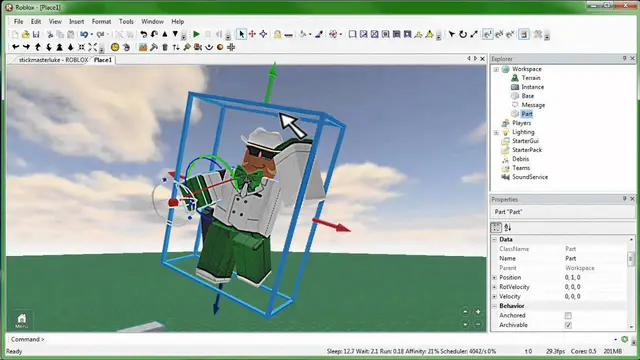The image size is (640, 360).
Task: Click the yellow clock-face icon
Action: 115,47
